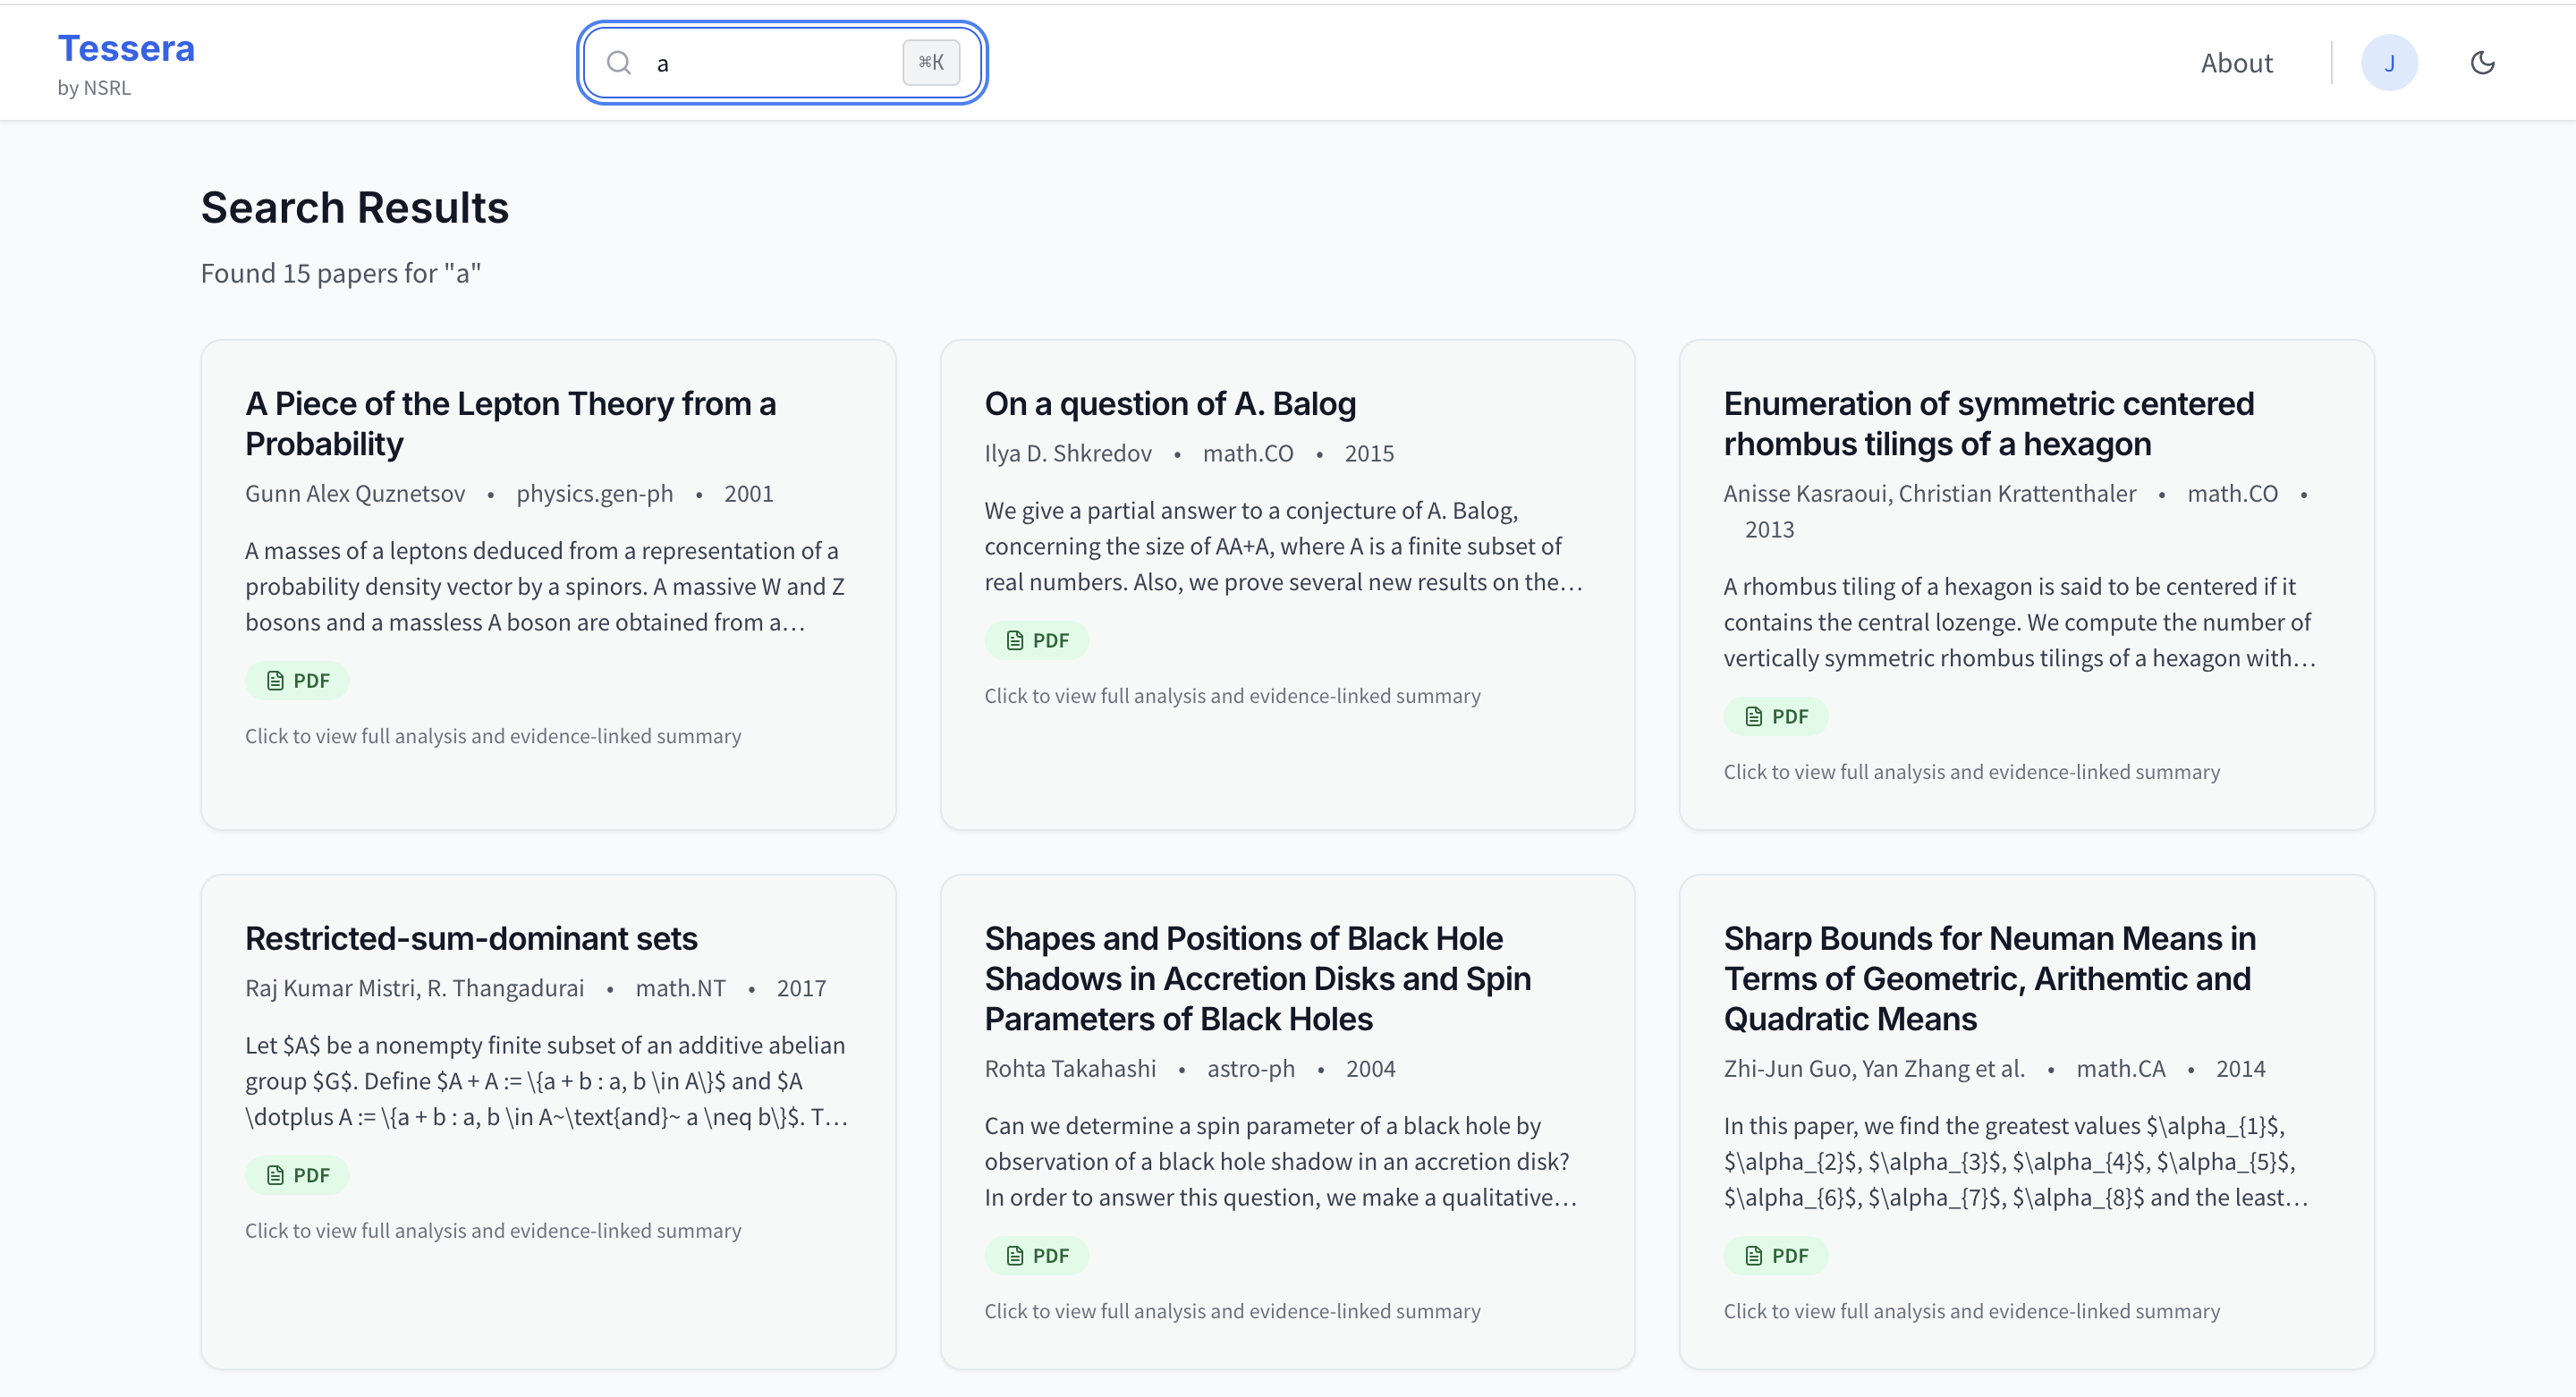Click abstract starting 'We give a partial answer'

click(1284, 547)
